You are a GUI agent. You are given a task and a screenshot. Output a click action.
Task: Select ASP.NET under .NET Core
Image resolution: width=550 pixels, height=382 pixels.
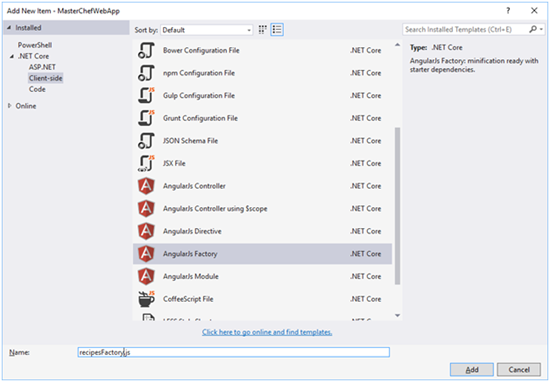(42, 67)
